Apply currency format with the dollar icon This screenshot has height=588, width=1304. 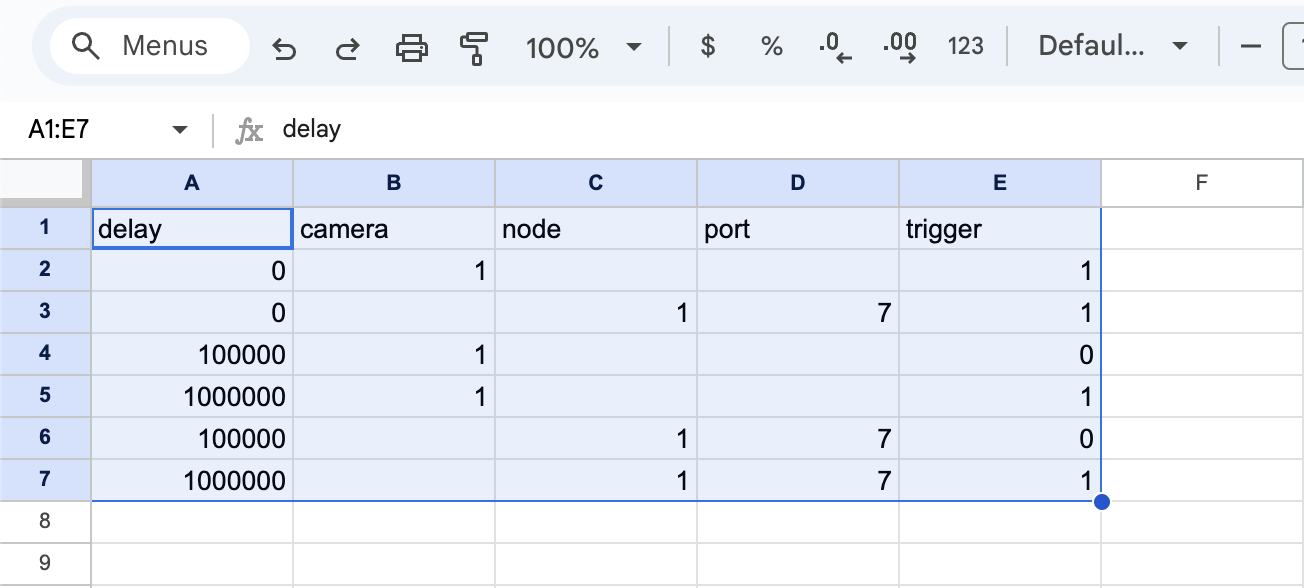pos(707,46)
